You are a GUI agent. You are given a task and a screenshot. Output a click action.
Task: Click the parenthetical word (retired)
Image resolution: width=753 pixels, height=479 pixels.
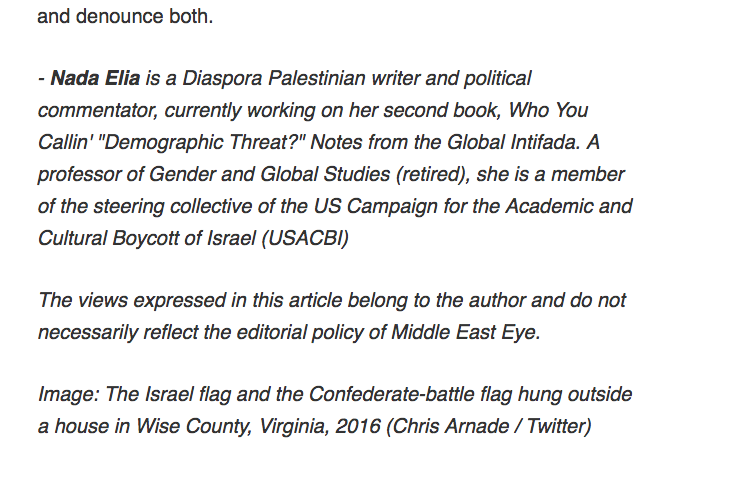pos(433,174)
